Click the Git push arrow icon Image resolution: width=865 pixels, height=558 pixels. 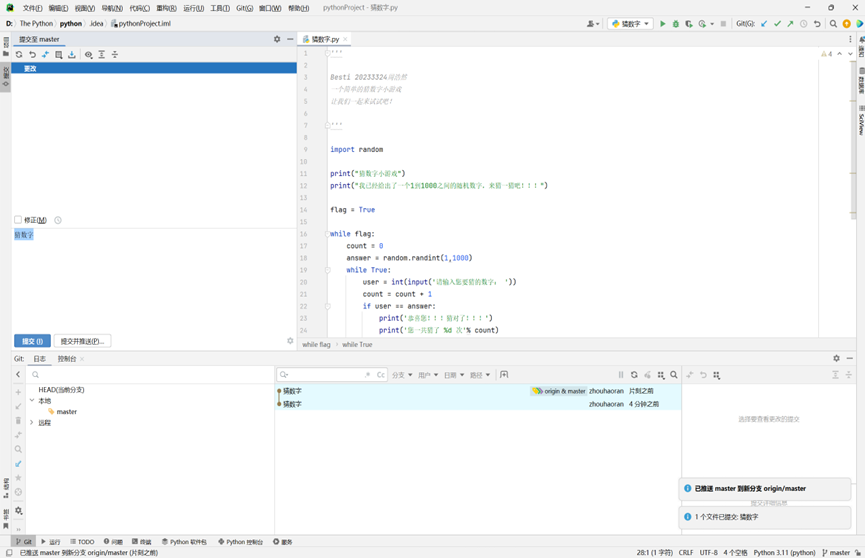tap(790, 24)
